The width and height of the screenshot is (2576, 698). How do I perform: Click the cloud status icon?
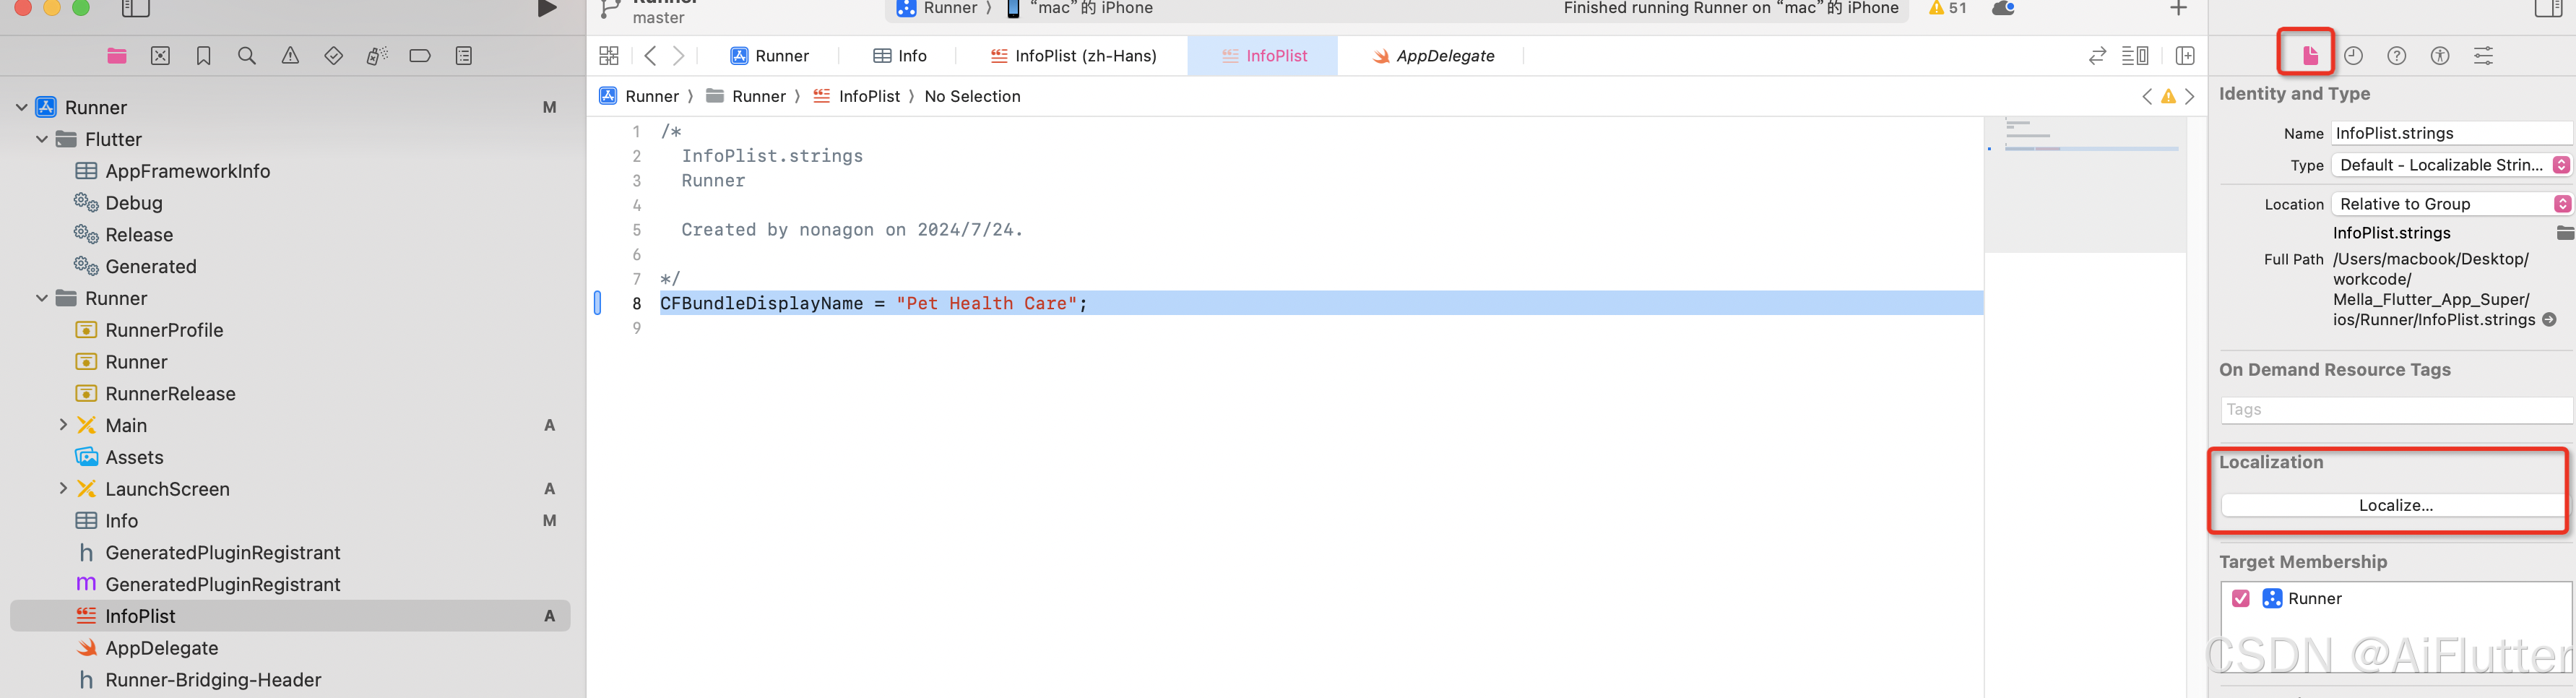(x=2003, y=9)
